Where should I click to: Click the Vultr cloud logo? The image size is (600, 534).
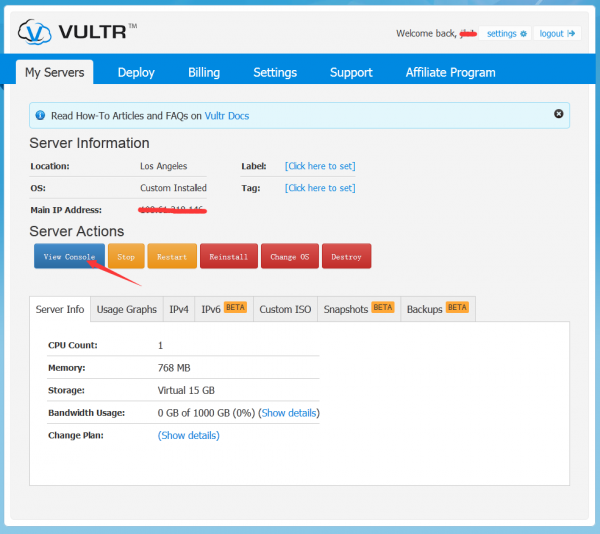[x=35, y=32]
